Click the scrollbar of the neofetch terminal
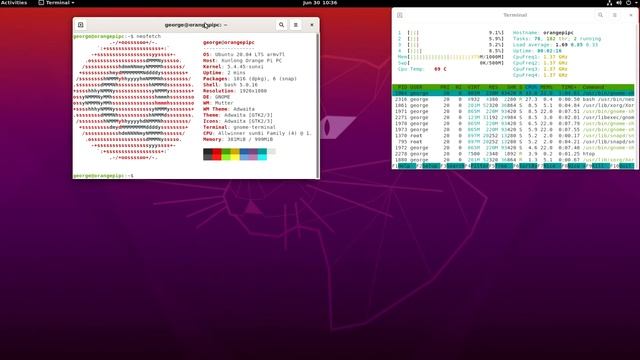 (x=318, y=105)
